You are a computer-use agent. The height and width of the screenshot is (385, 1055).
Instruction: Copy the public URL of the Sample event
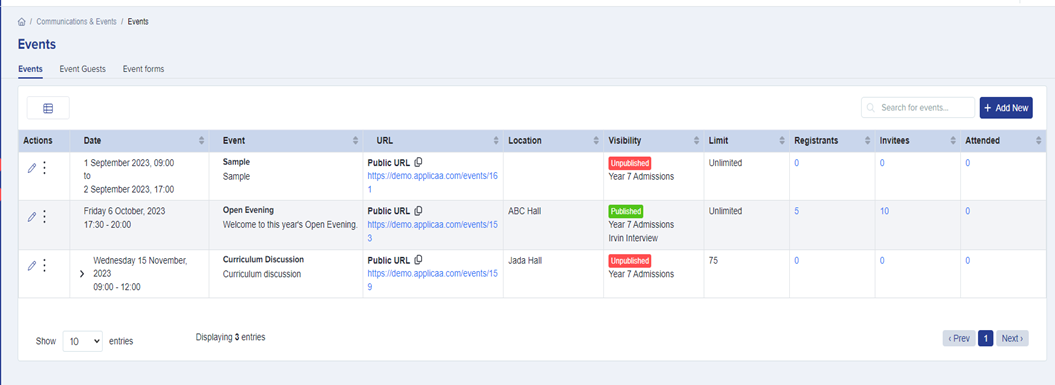pos(418,162)
